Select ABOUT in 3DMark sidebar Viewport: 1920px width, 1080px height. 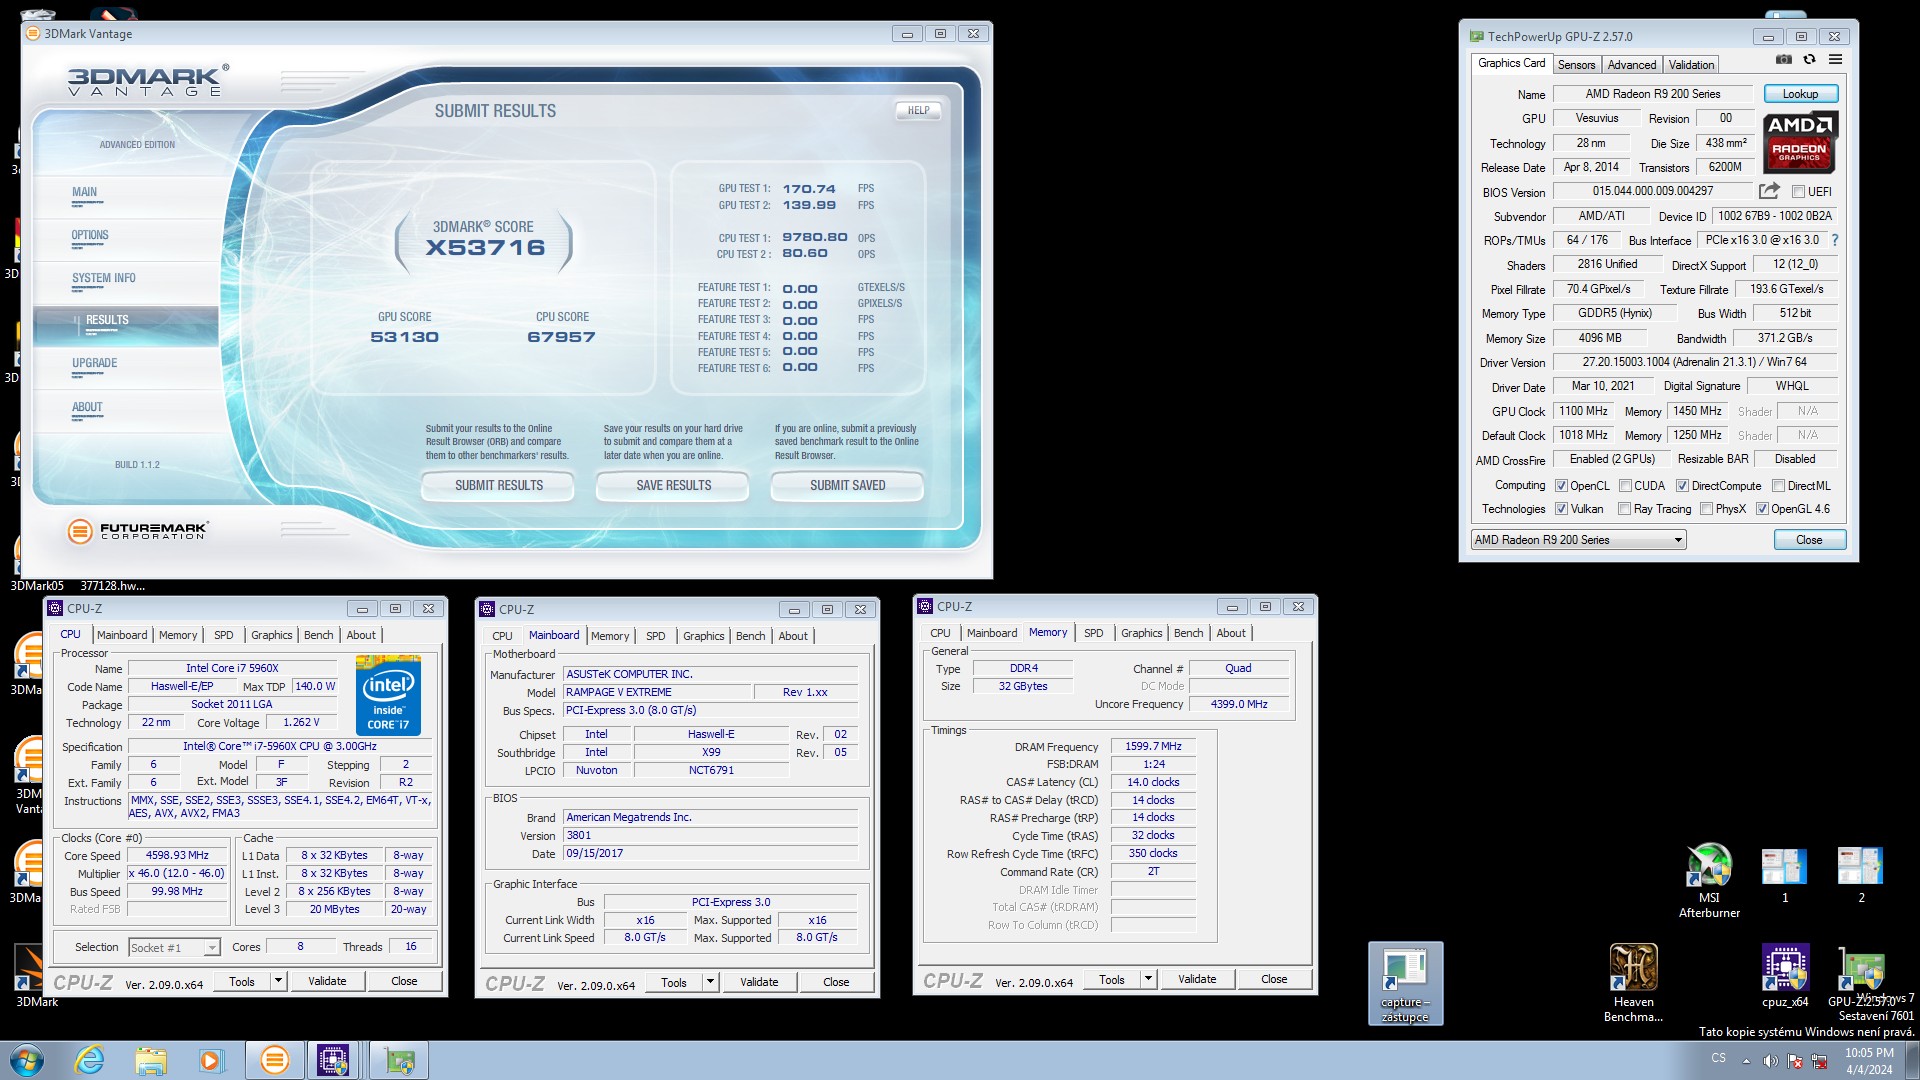click(87, 408)
